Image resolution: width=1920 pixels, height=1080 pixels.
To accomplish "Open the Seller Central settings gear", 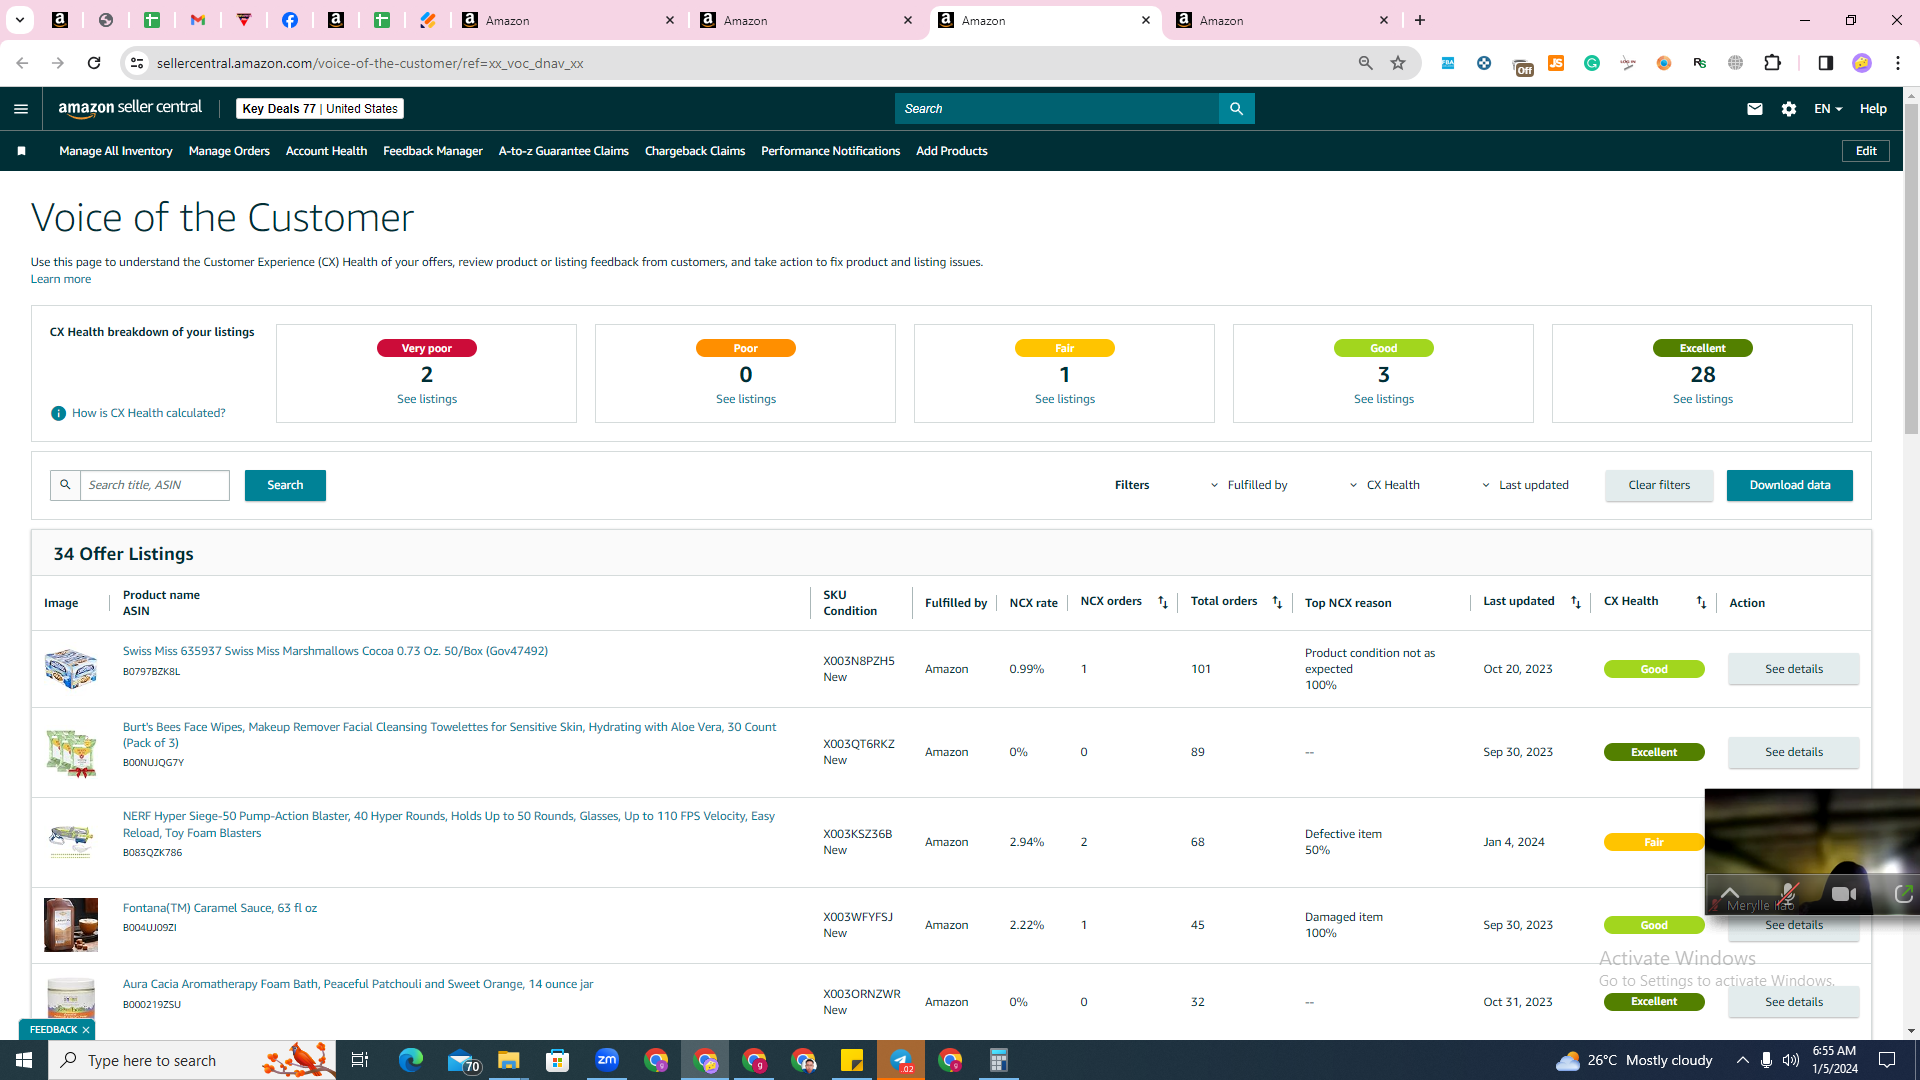I will [x=1789, y=109].
